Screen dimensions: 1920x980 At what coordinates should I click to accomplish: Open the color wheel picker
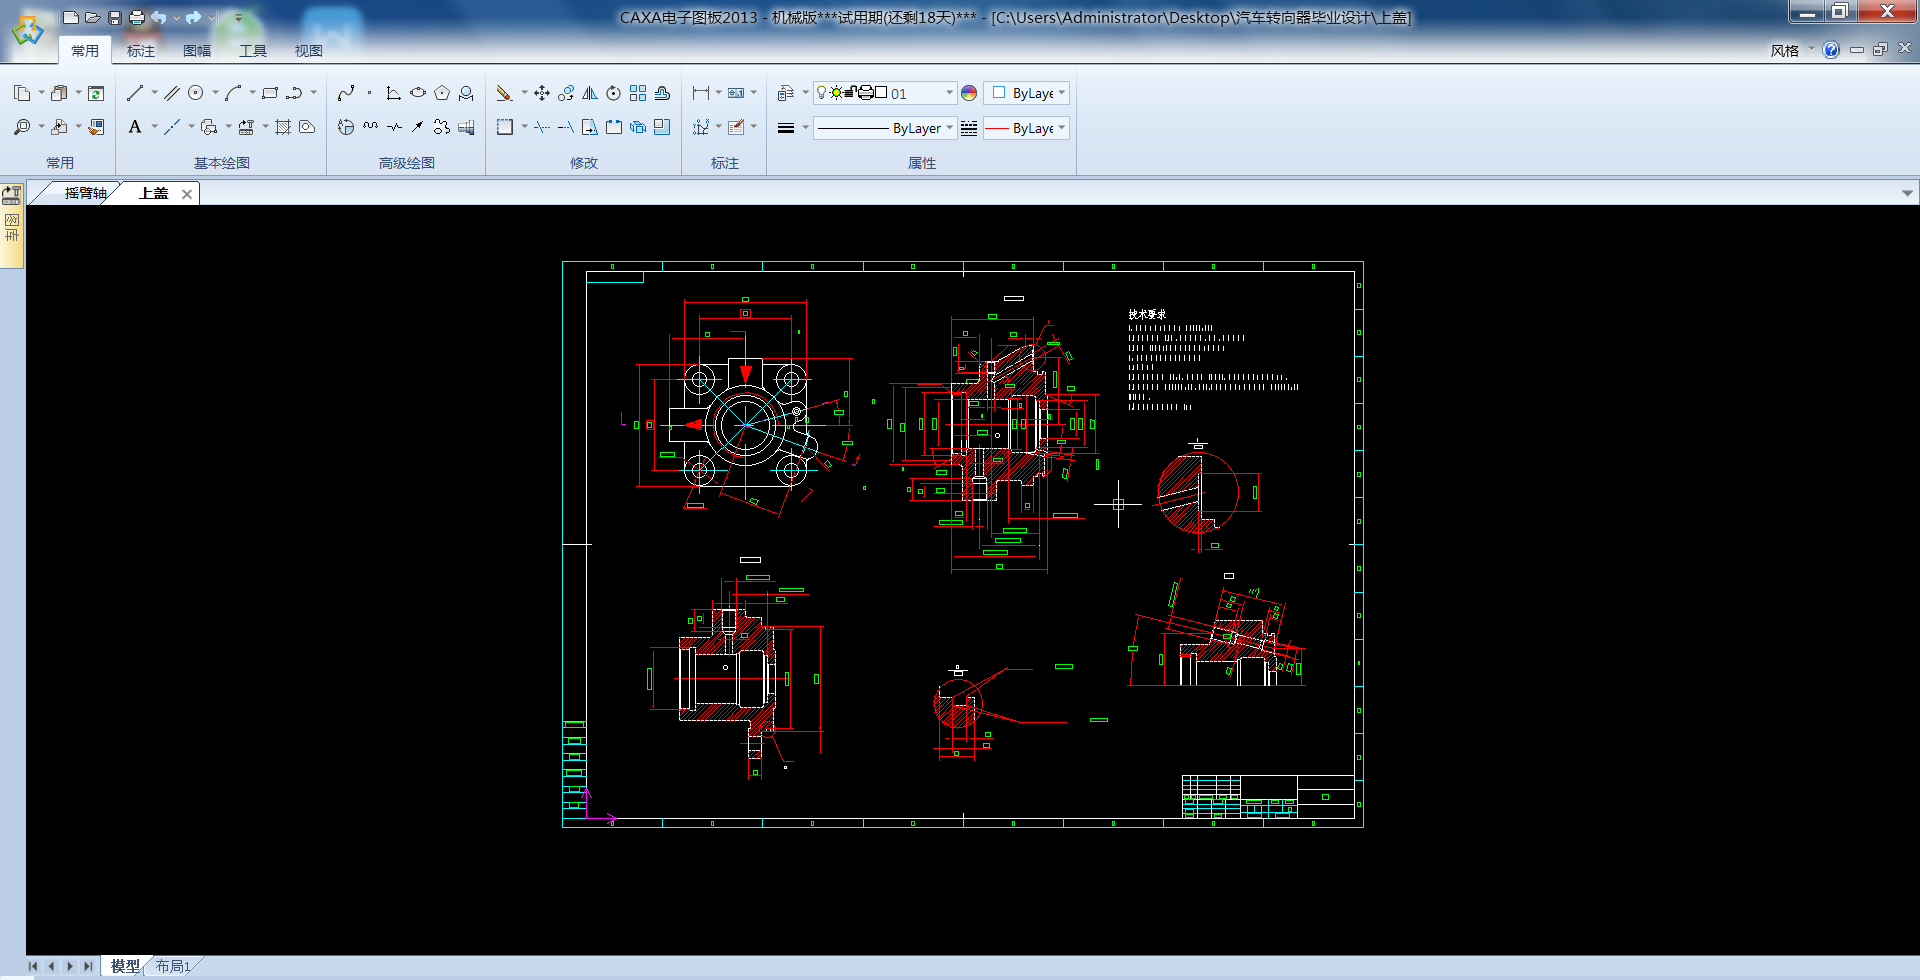pyautogui.click(x=969, y=93)
